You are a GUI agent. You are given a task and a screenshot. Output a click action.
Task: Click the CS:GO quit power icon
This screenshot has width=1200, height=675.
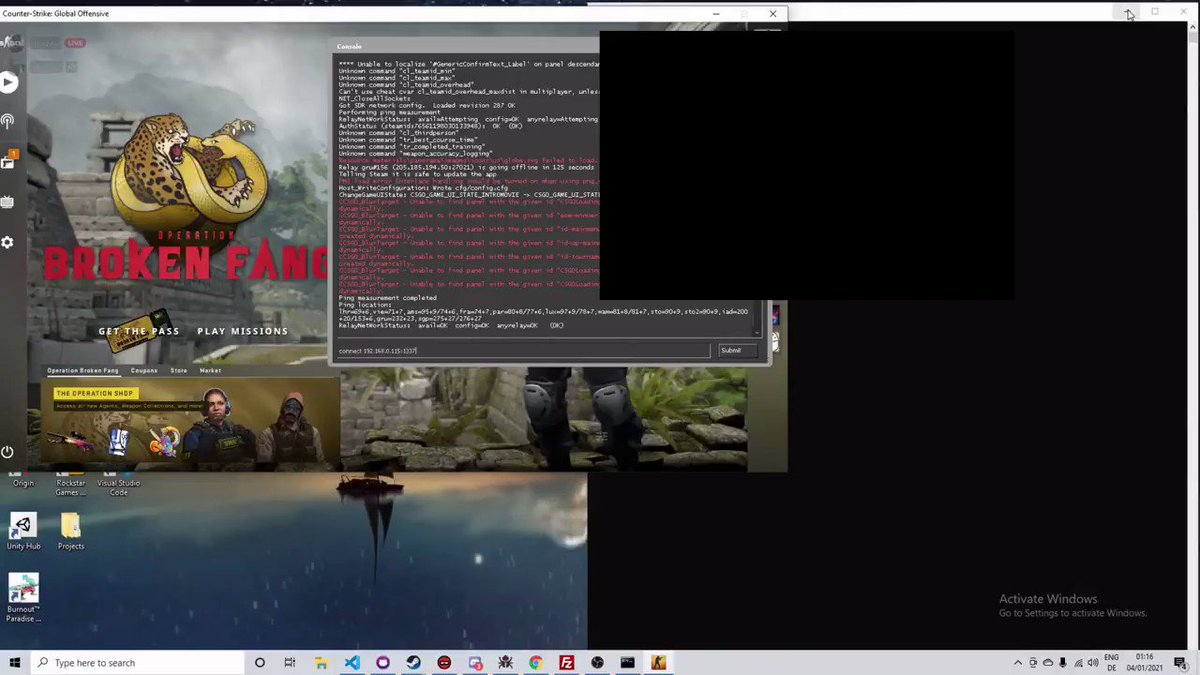tap(8, 452)
